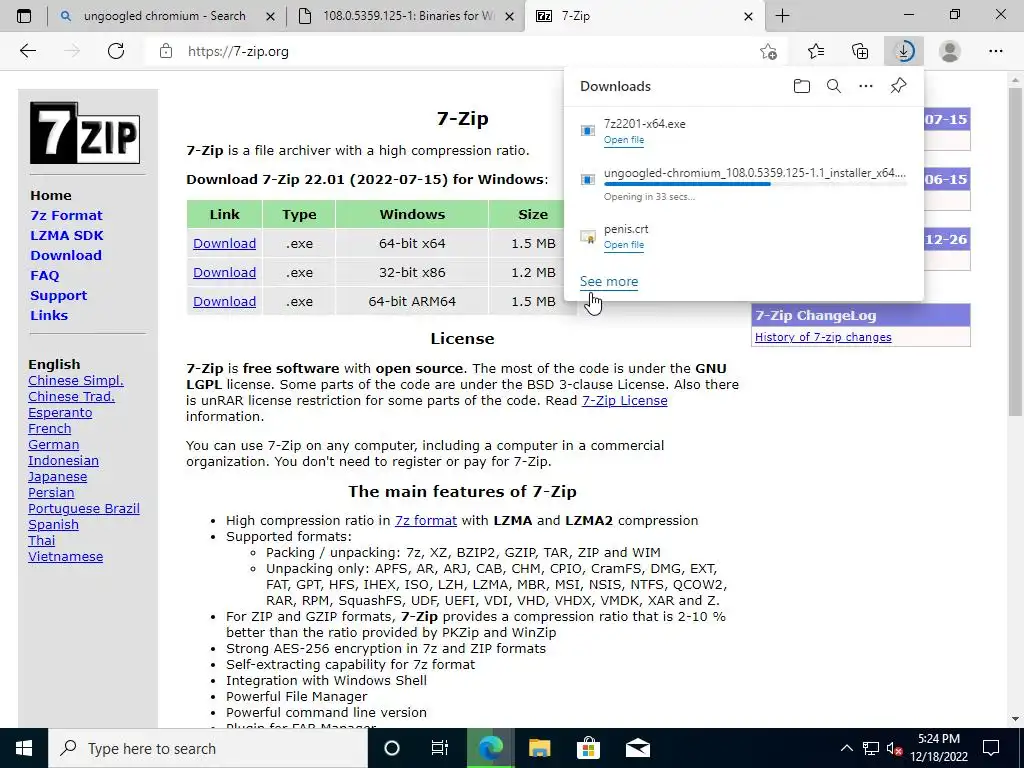The width and height of the screenshot is (1024, 768).
Task: Click the taskbar clock and date
Action: tap(938, 748)
